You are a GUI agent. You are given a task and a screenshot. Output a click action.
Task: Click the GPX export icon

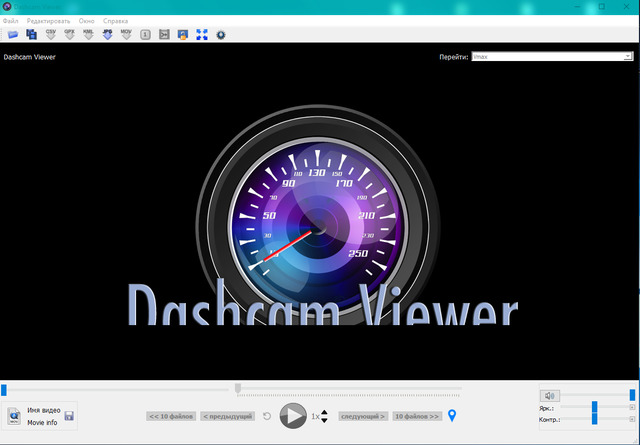(70, 34)
